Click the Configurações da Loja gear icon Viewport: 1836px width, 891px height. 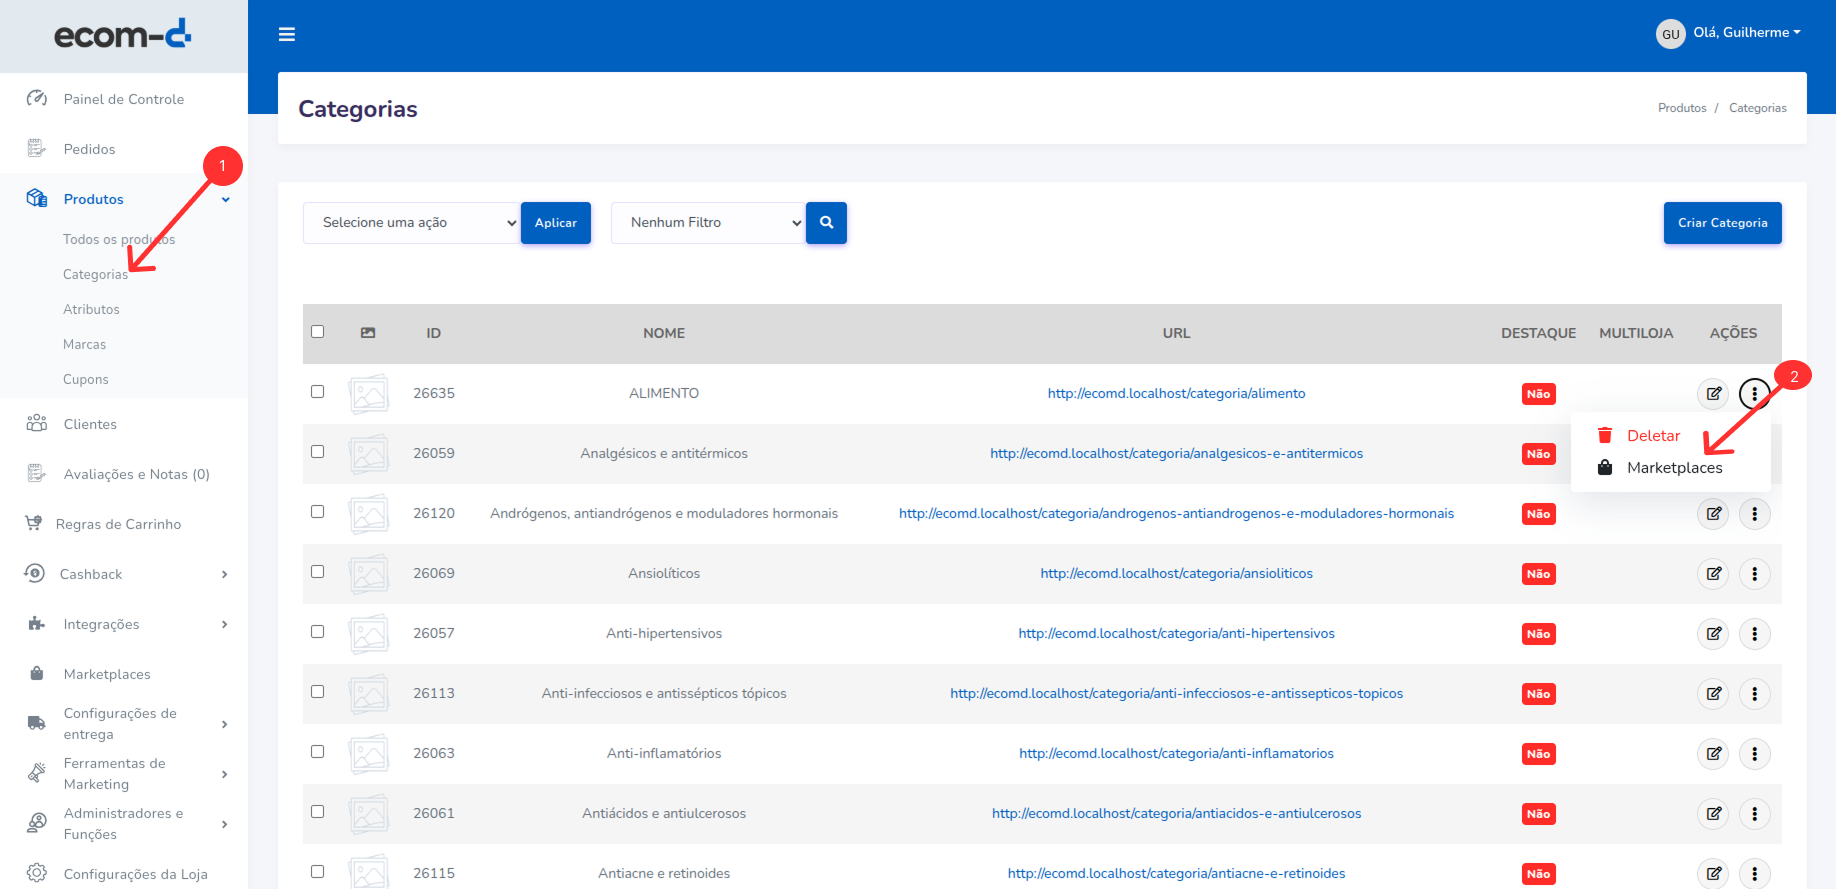click(37, 873)
